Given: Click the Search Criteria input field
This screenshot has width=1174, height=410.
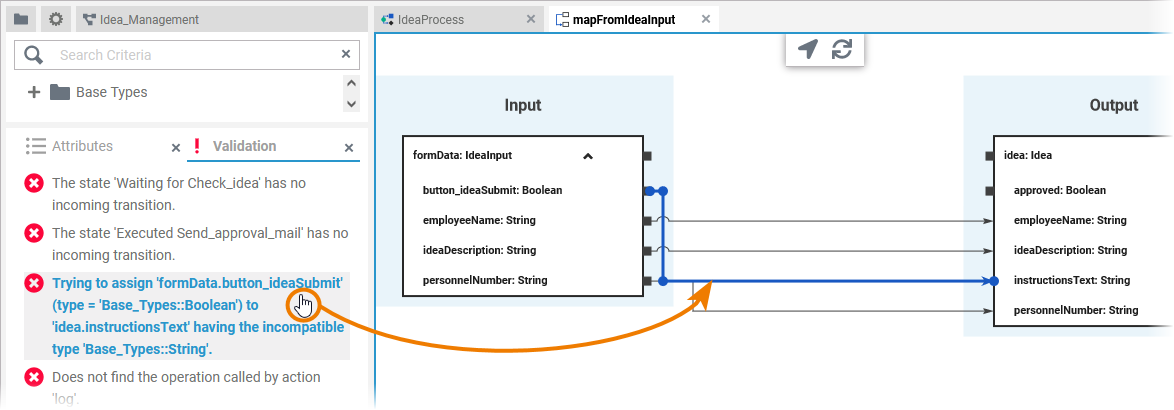Looking at the screenshot, I should (187, 55).
